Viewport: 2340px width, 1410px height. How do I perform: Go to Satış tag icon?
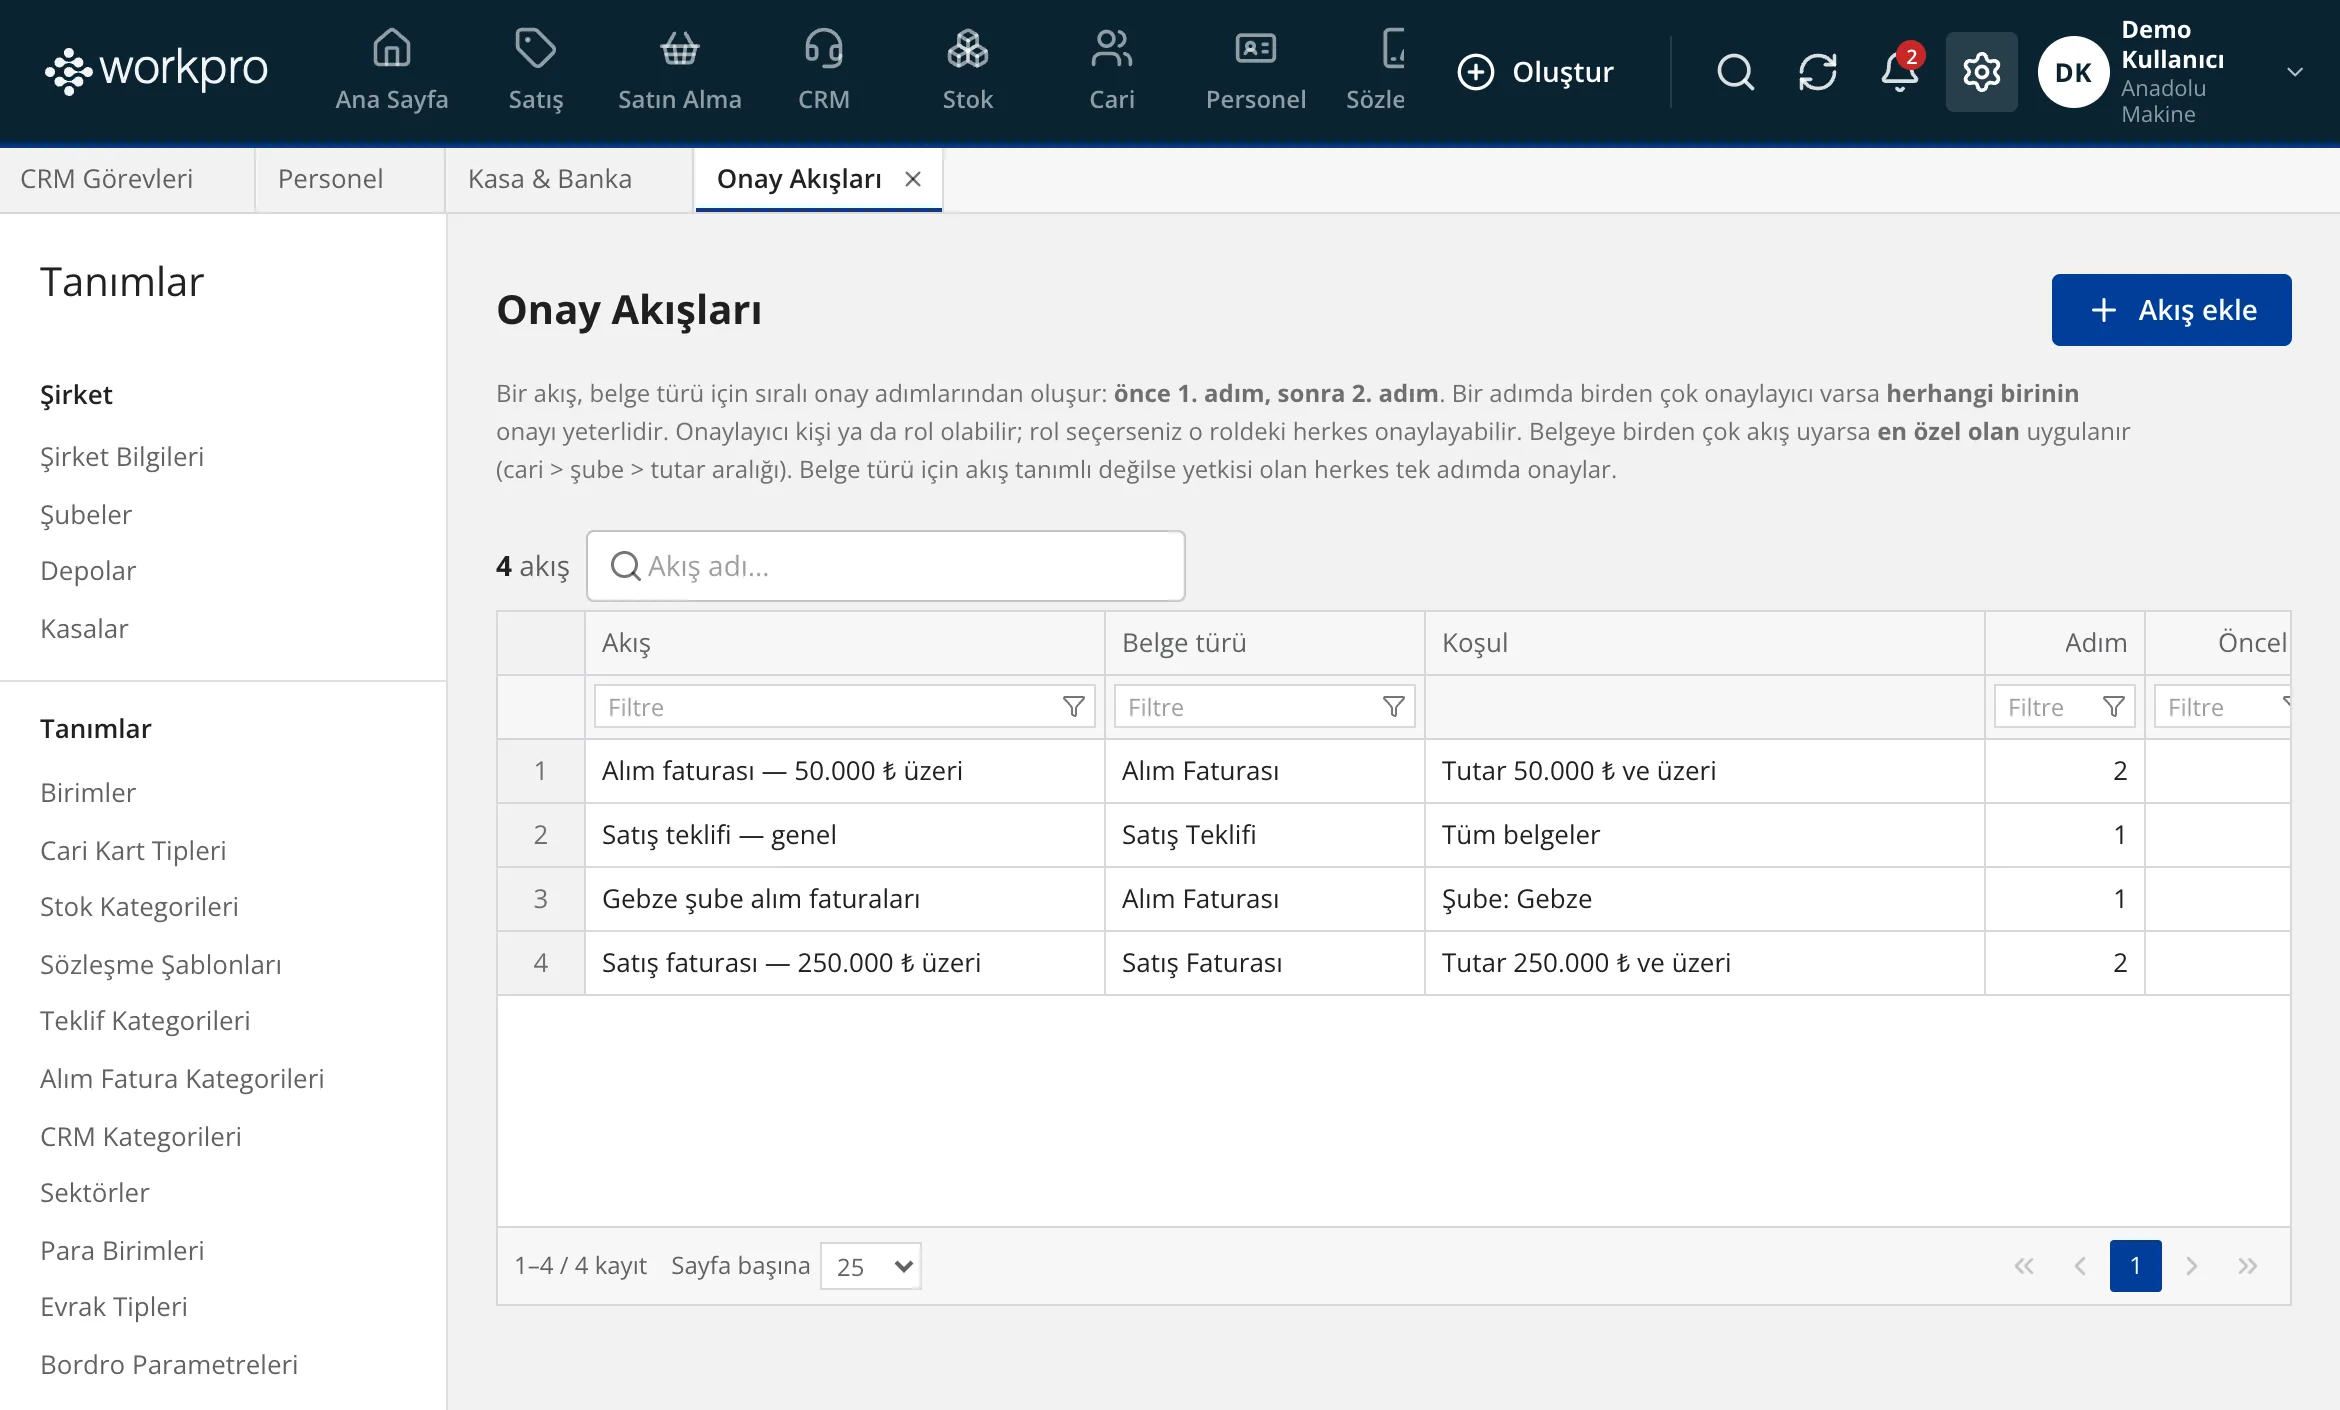tap(535, 48)
